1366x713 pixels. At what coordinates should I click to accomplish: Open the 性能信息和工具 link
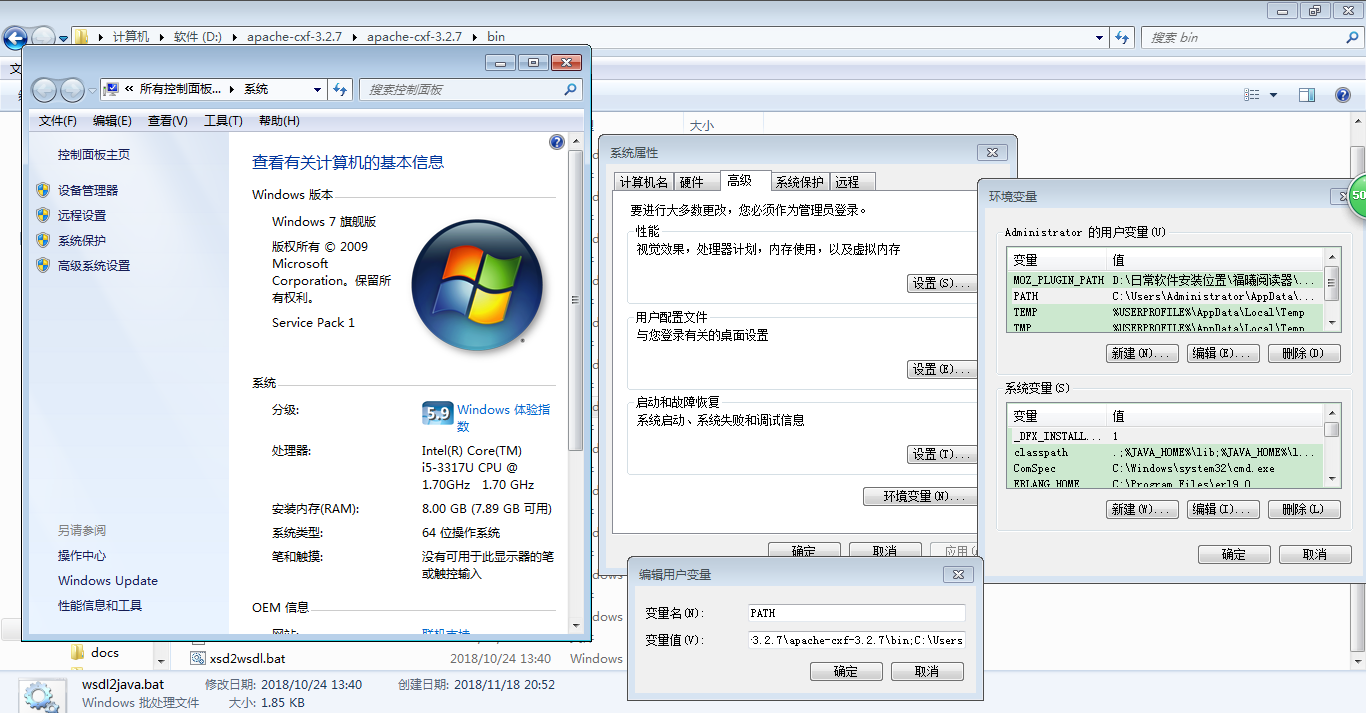point(100,606)
